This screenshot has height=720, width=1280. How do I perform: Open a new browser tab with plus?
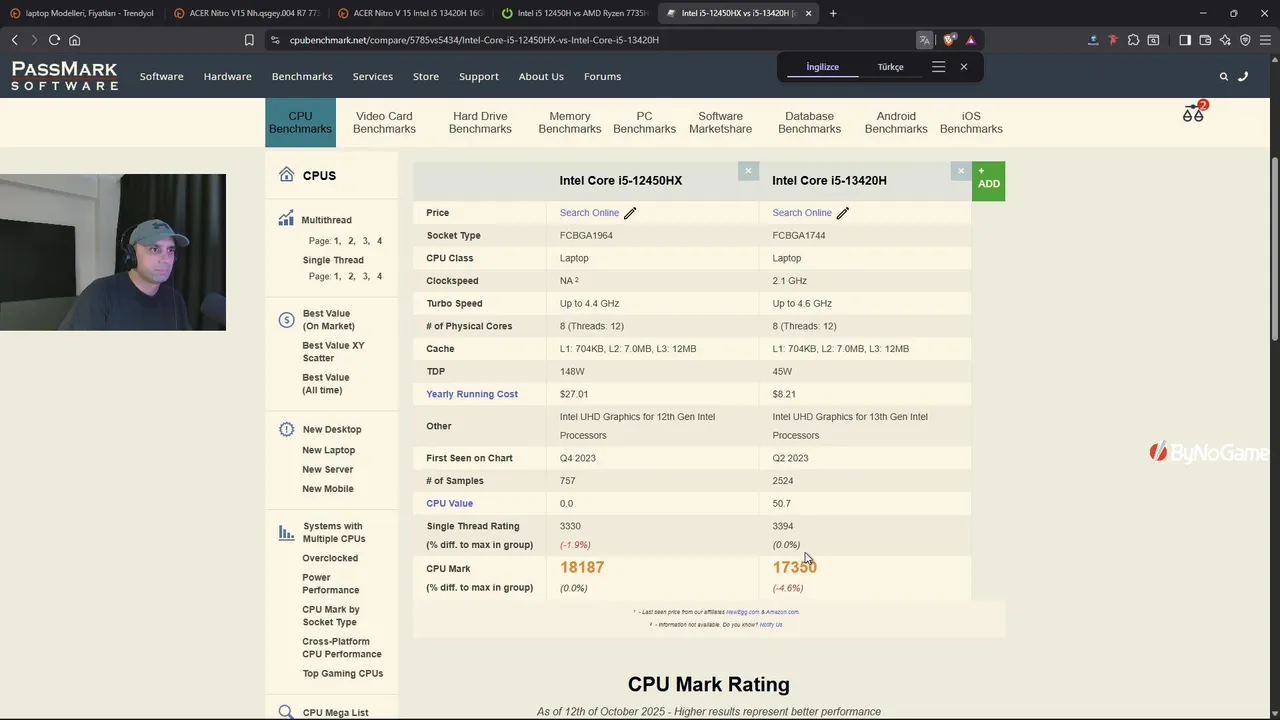coord(833,13)
